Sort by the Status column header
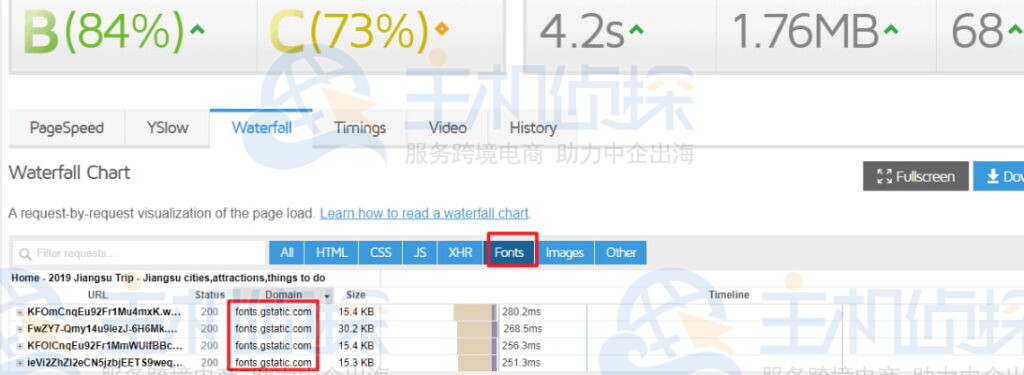The width and height of the screenshot is (1024, 375). [x=210, y=295]
